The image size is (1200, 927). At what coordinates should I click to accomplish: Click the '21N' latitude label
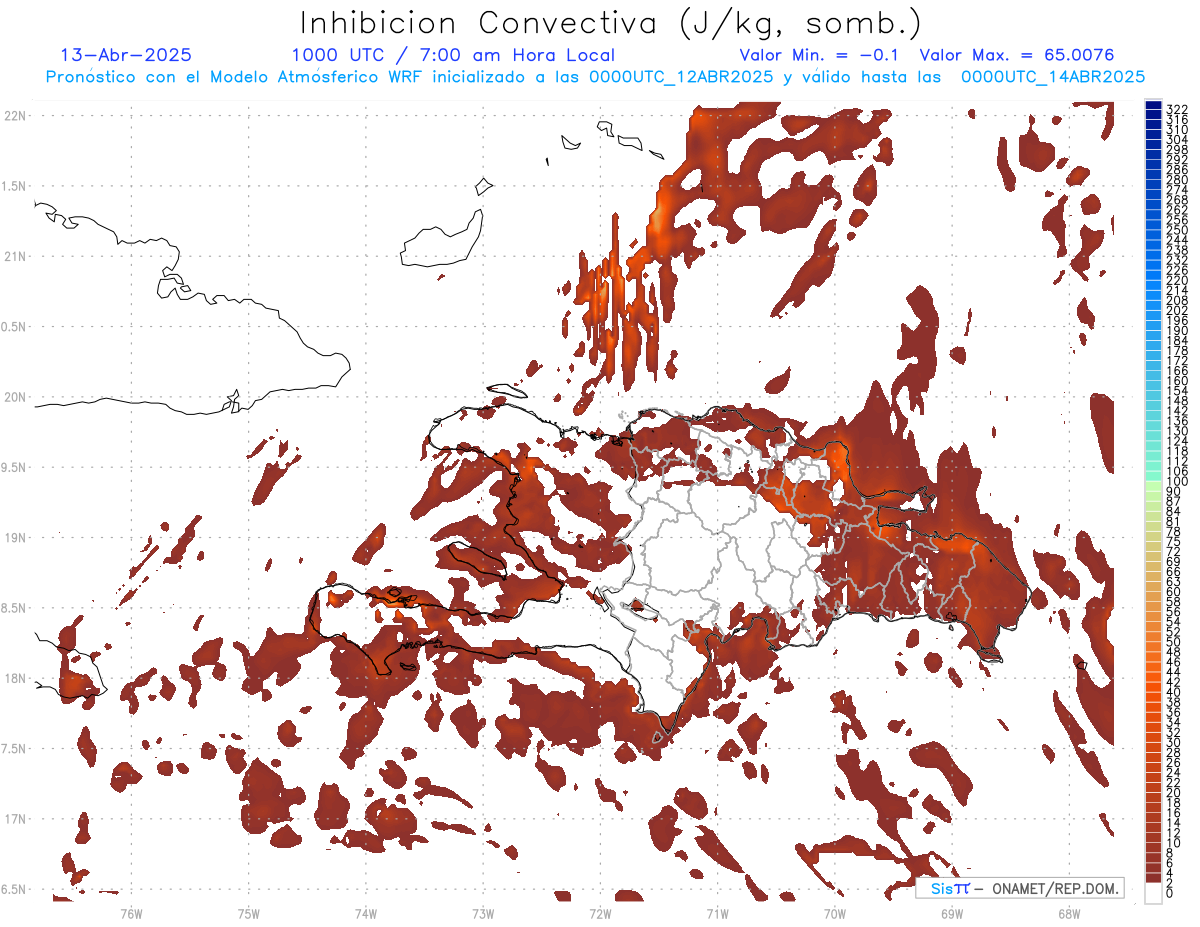click(x=15, y=256)
